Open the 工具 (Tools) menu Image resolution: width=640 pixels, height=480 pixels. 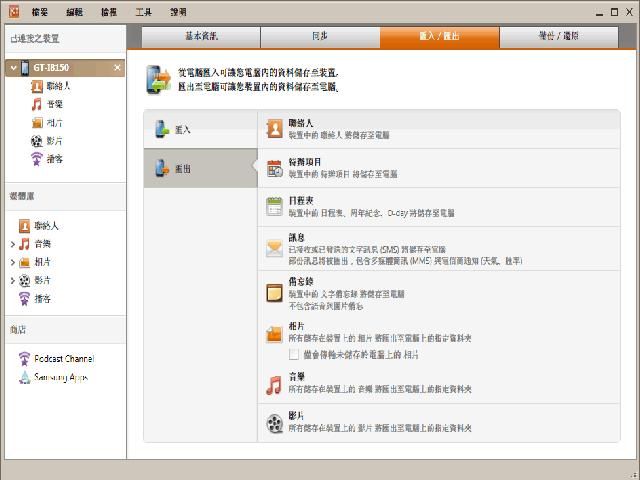click(x=144, y=12)
